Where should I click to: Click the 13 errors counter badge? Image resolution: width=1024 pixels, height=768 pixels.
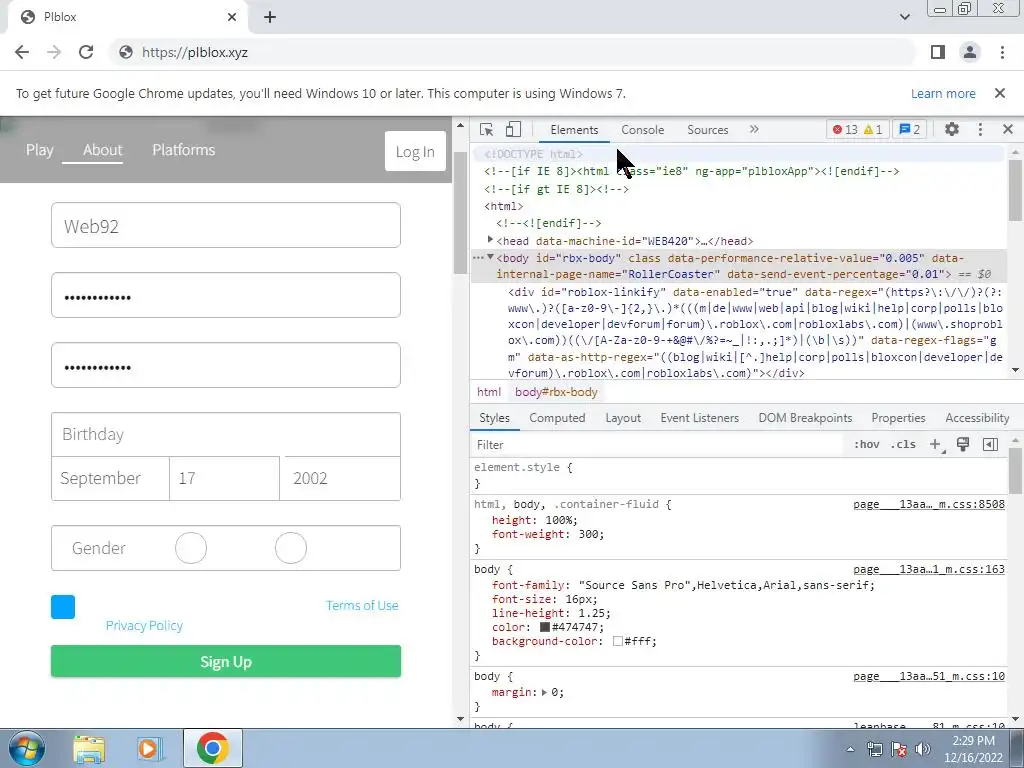click(844, 129)
